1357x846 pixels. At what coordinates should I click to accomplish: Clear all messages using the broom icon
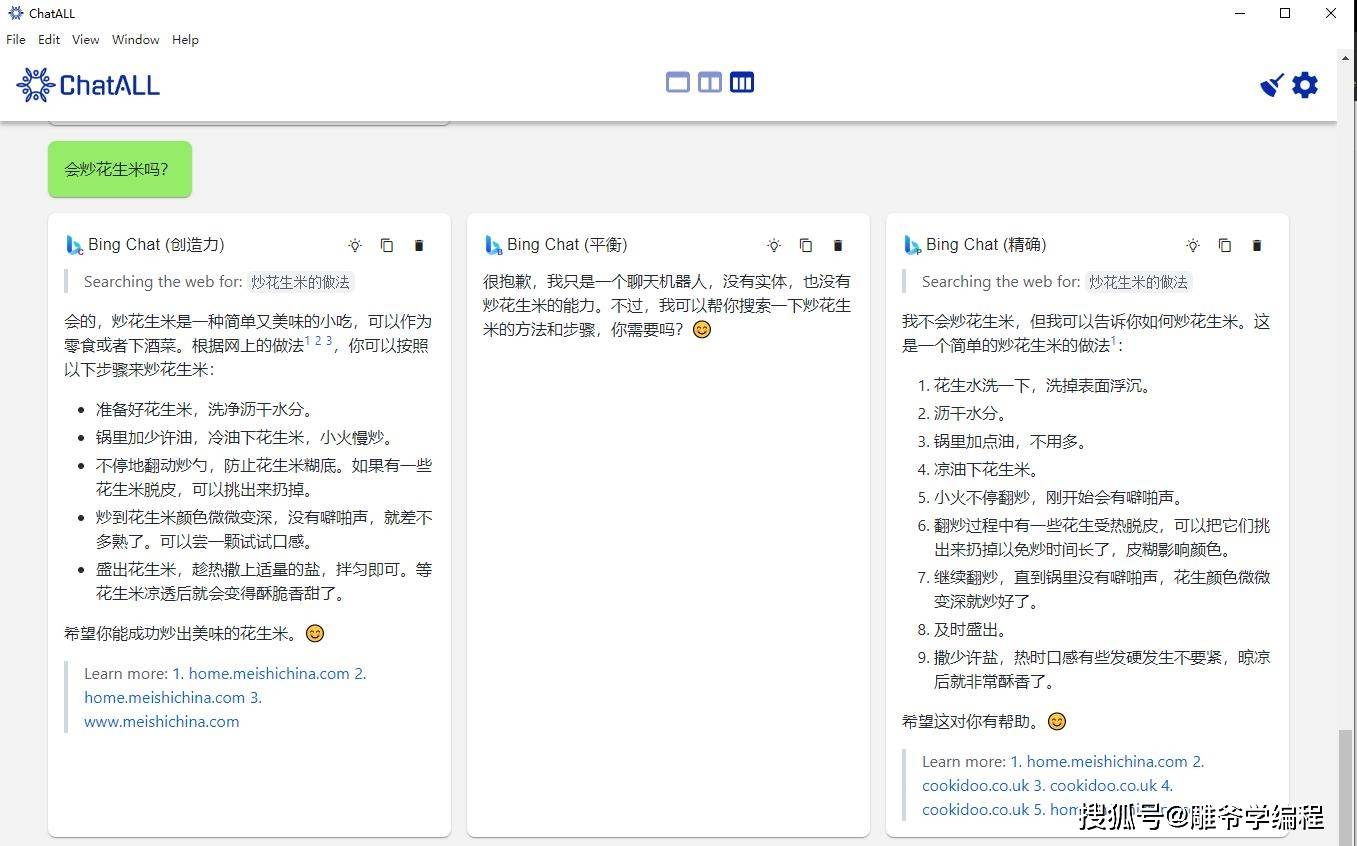click(x=1271, y=85)
